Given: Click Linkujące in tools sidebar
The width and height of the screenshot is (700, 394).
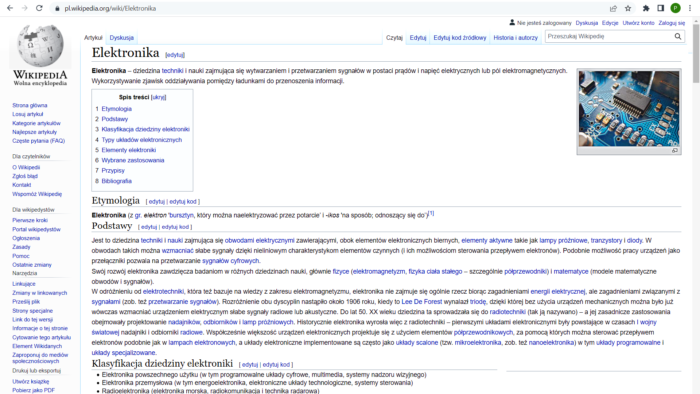Looking at the screenshot, I should click(24, 284).
